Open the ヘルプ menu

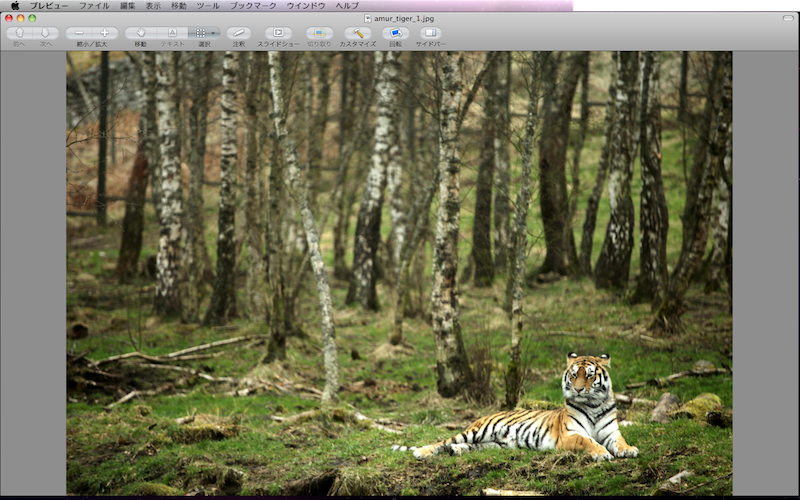(x=347, y=6)
